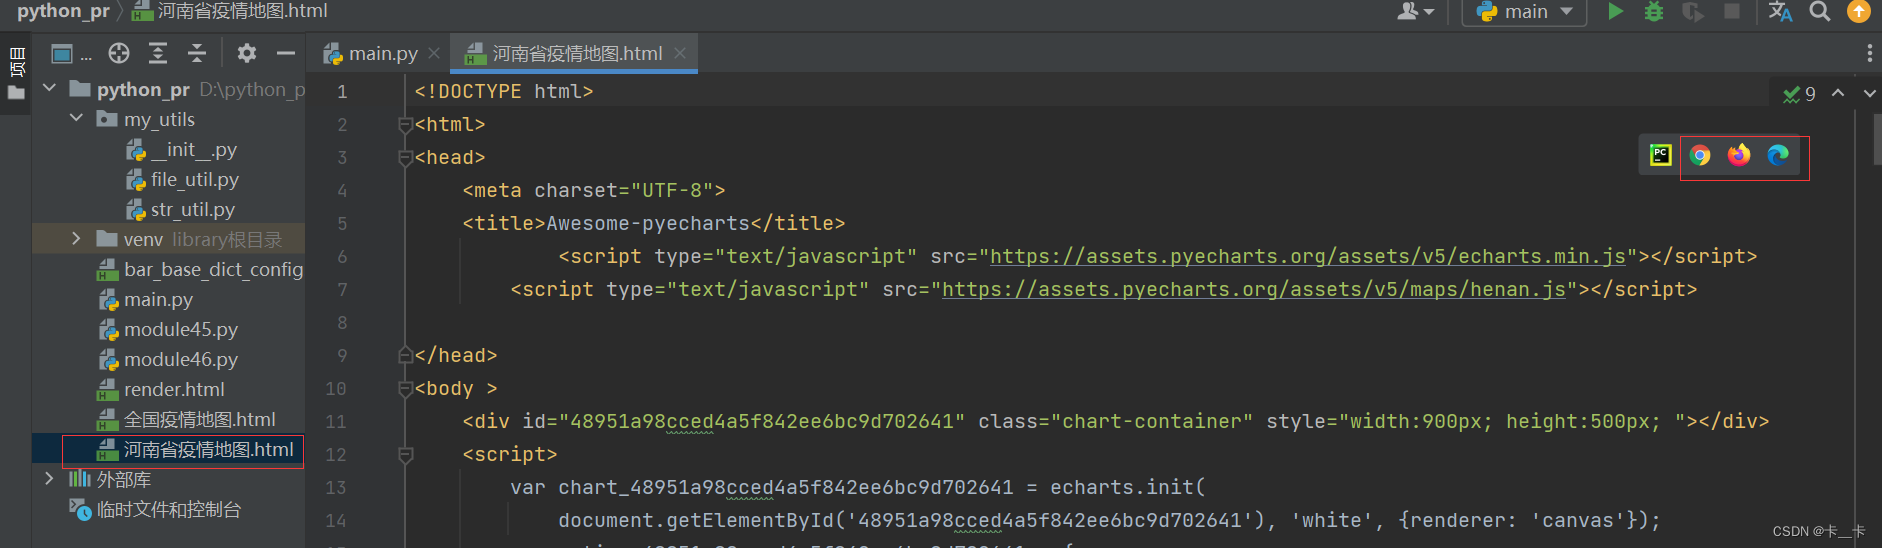Select __init__.py in project tree
The width and height of the screenshot is (1882, 548).
(x=181, y=149)
